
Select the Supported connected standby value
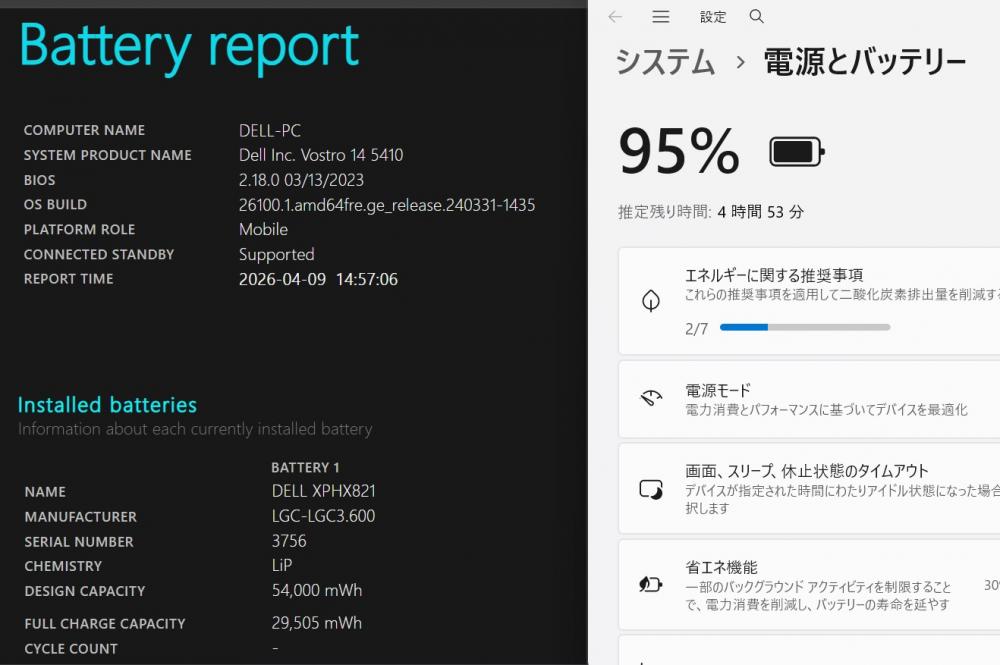click(277, 254)
